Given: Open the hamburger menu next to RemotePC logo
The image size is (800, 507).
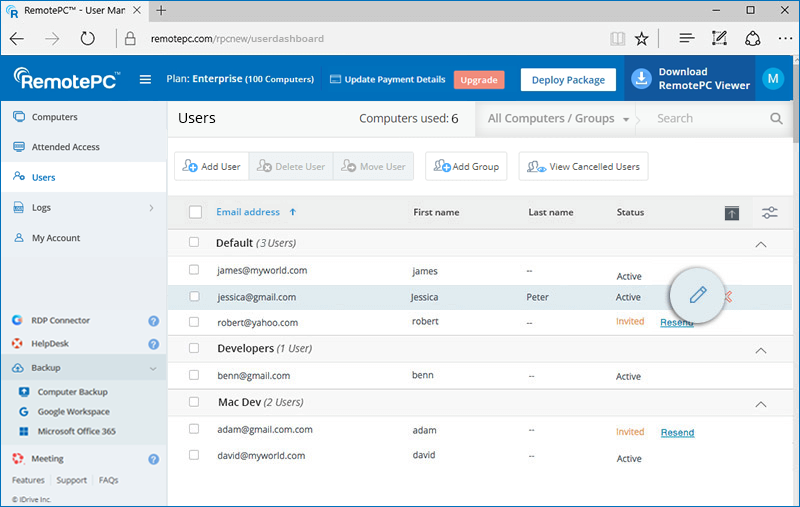Looking at the screenshot, I should coord(146,80).
